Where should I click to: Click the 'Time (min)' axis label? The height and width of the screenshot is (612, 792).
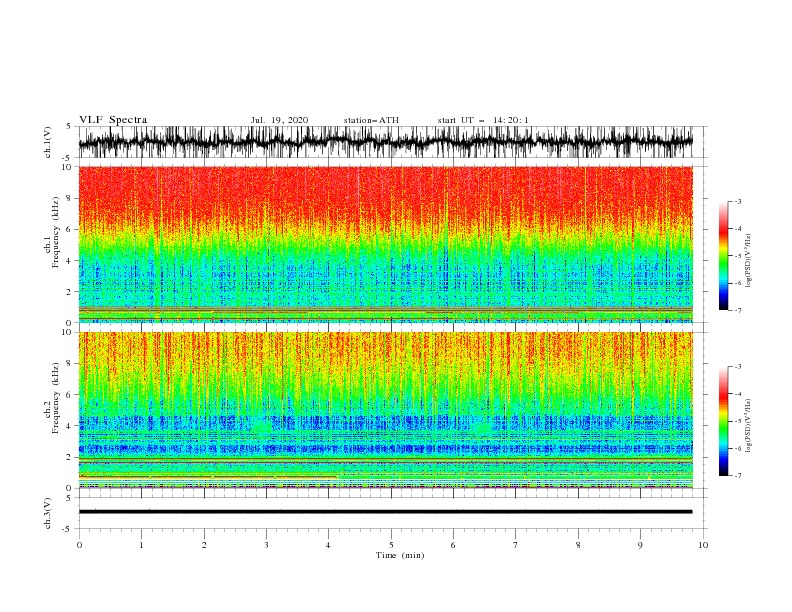(x=400, y=555)
